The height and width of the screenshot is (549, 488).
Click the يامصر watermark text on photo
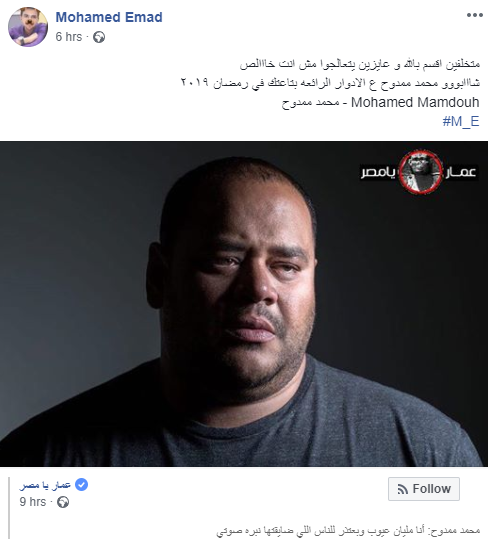(x=379, y=172)
